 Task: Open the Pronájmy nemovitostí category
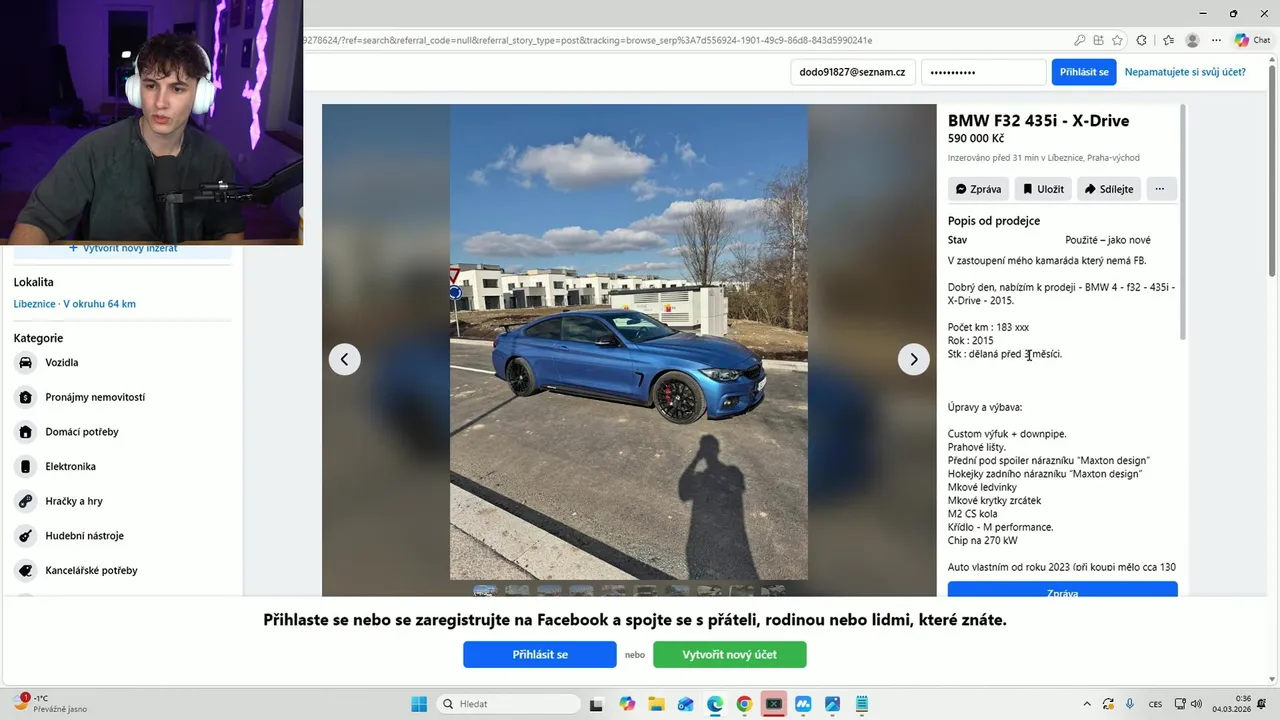tap(123, 397)
